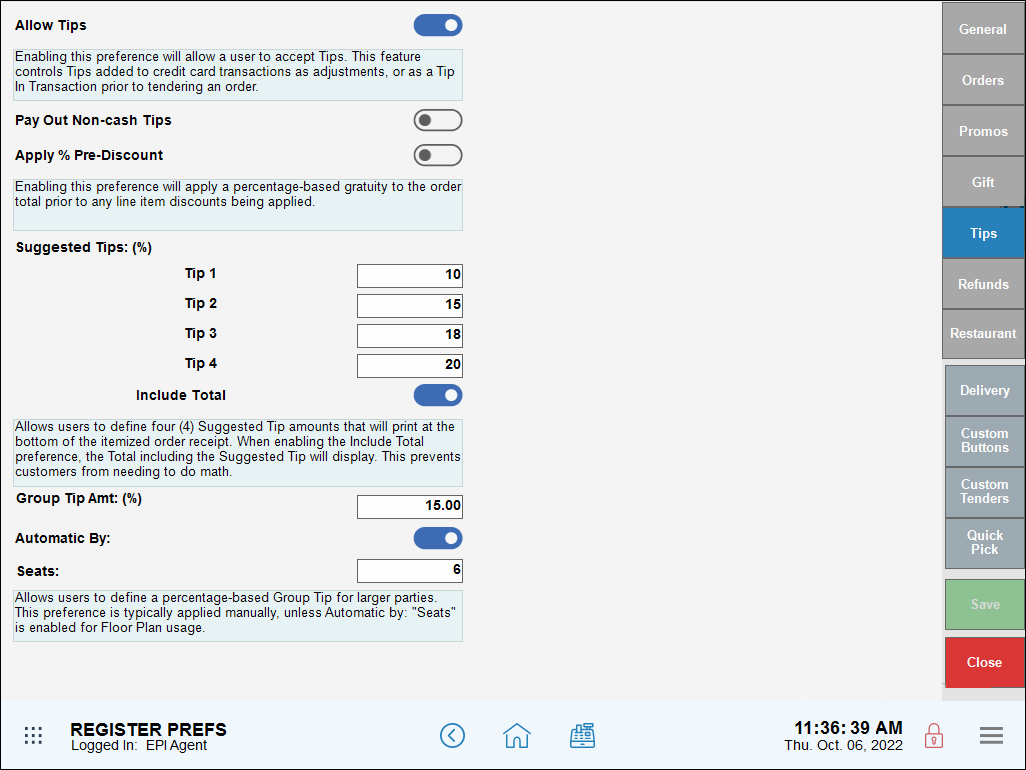Click the Suggested Tip amounts description
The image size is (1026, 770).
pyautogui.click(x=238, y=453)
